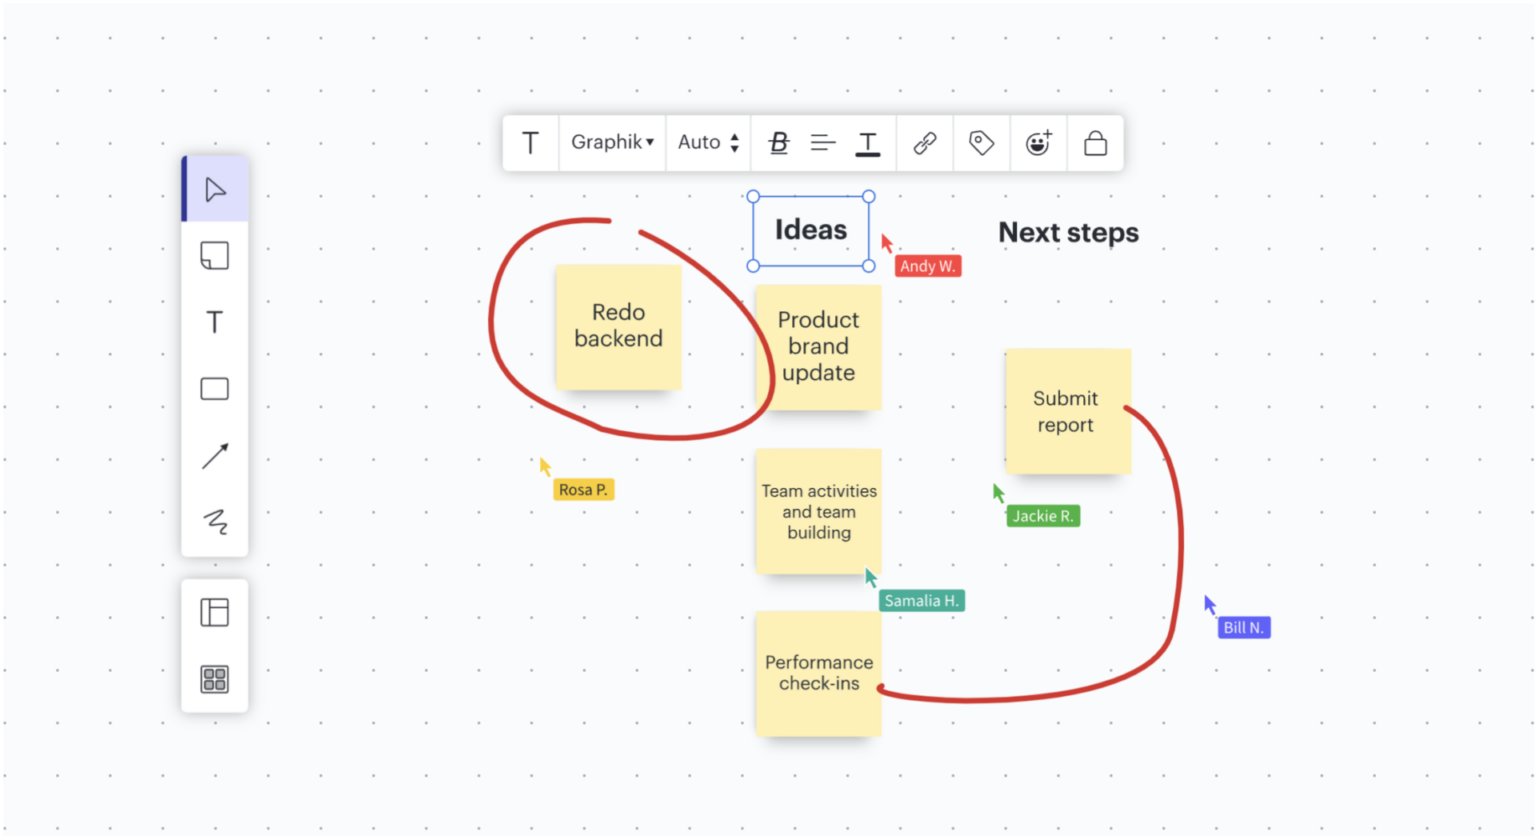Select the rectangle shape tool
The width and height of the screenshot is (1536, 836).
[214, 389]
